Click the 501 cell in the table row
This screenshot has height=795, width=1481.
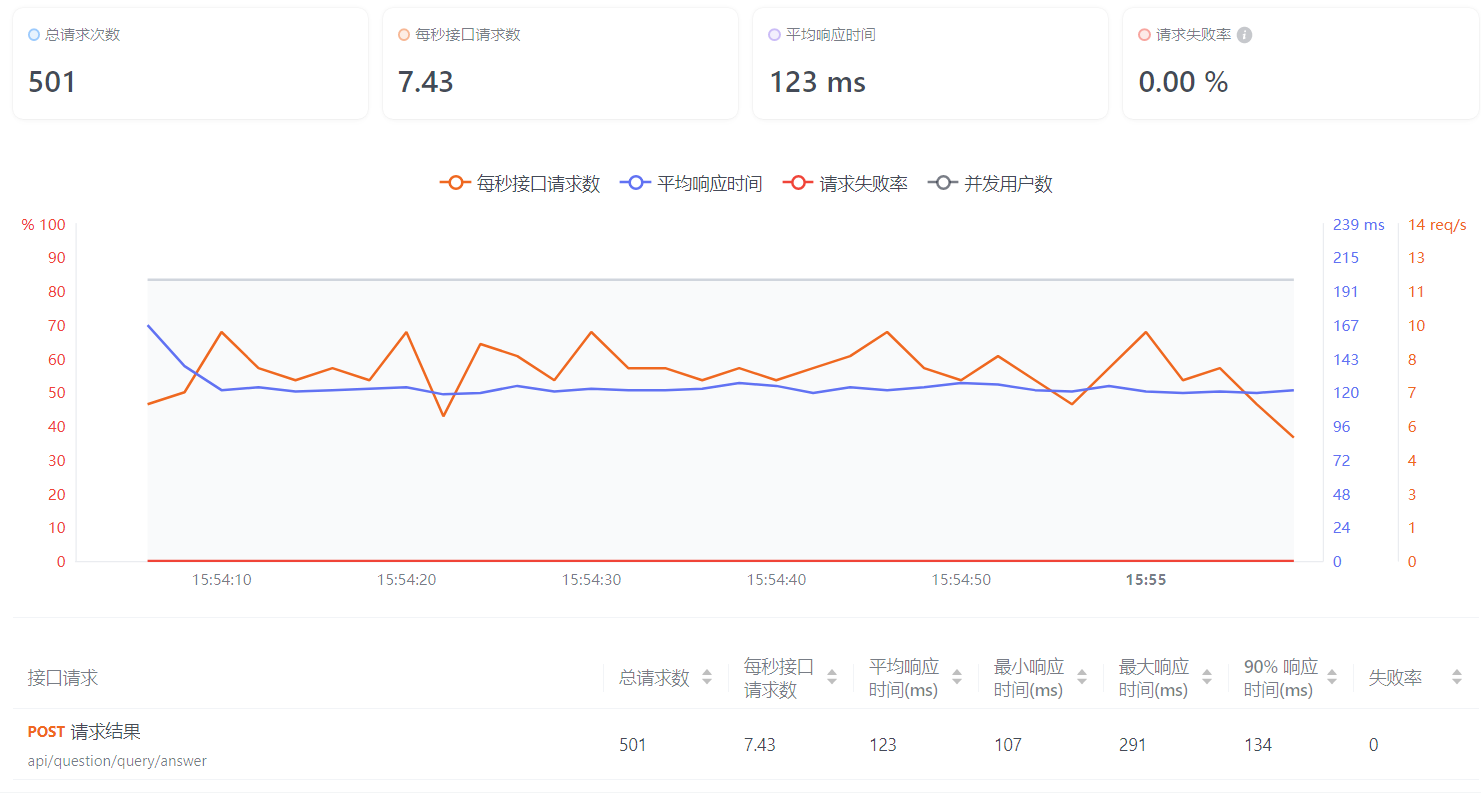[633, 745]
